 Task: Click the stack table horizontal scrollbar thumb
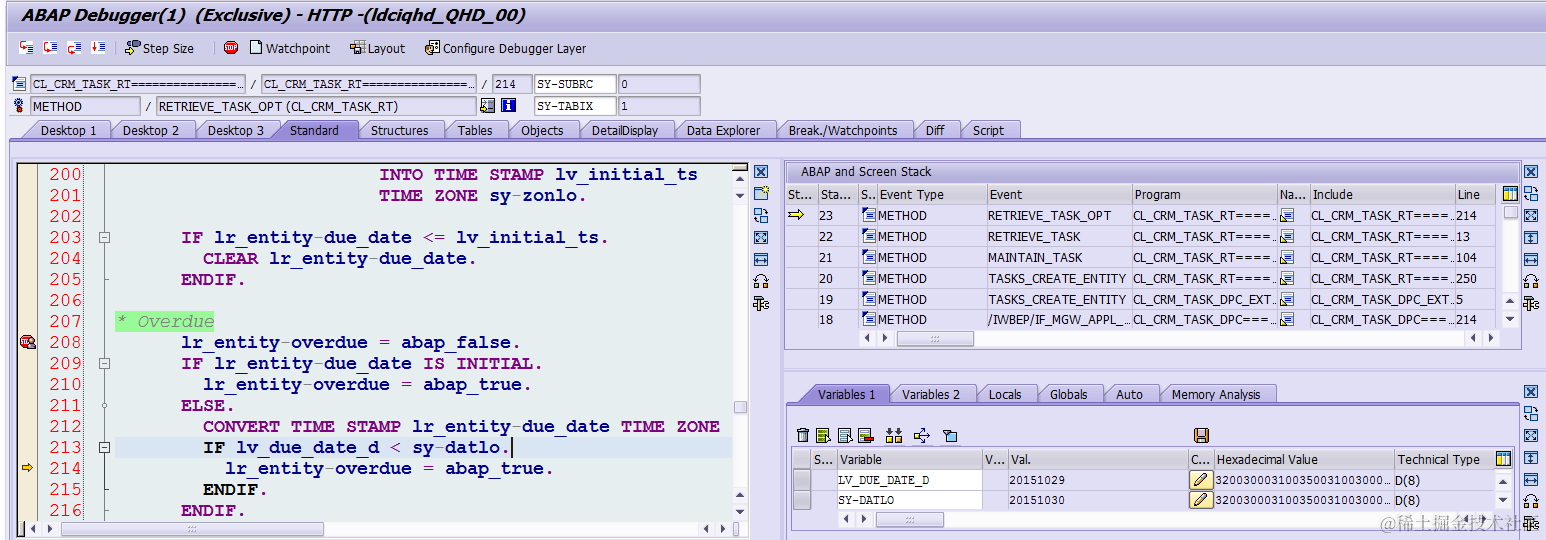[x=934, y=339]
